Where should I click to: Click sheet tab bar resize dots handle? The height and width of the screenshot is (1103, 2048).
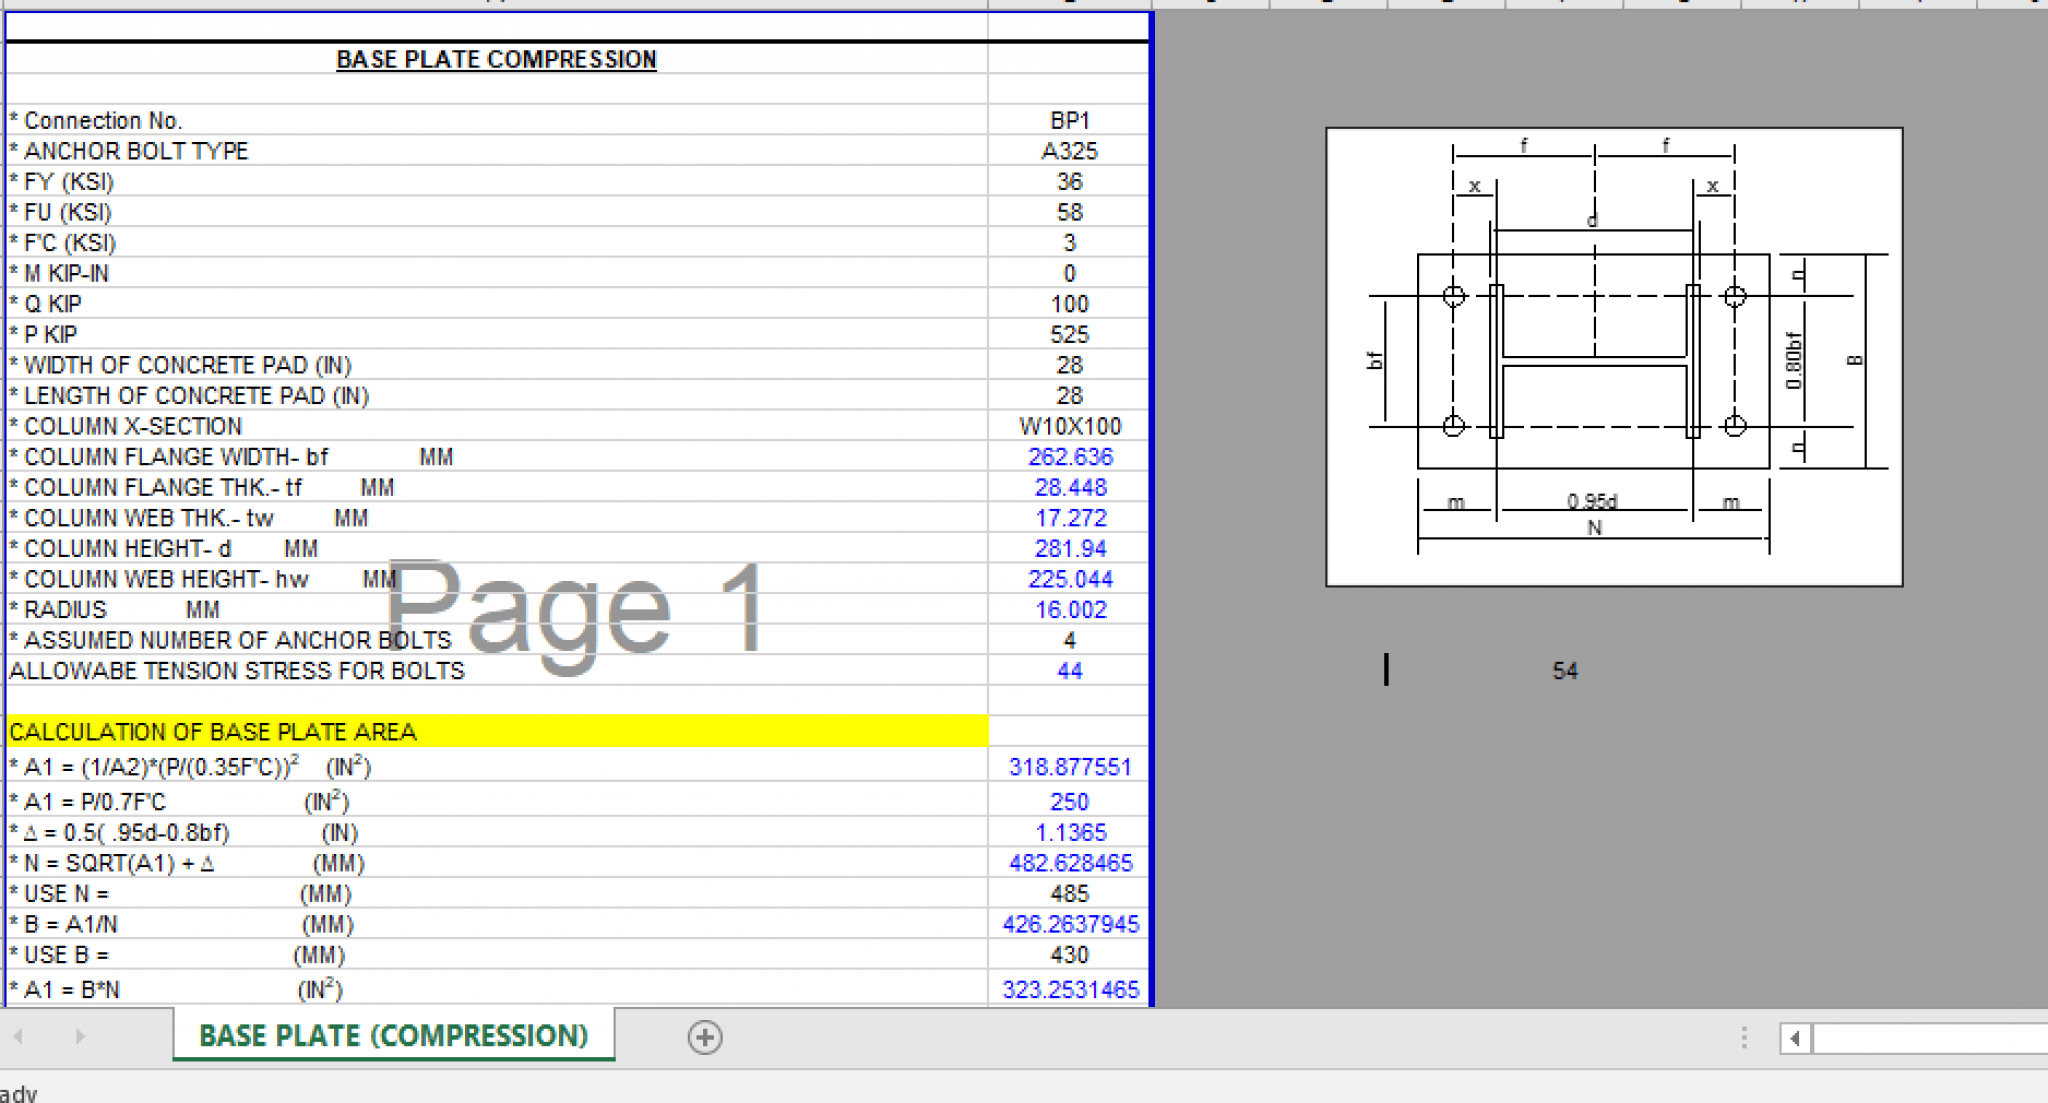(x=1744, y=1037)
